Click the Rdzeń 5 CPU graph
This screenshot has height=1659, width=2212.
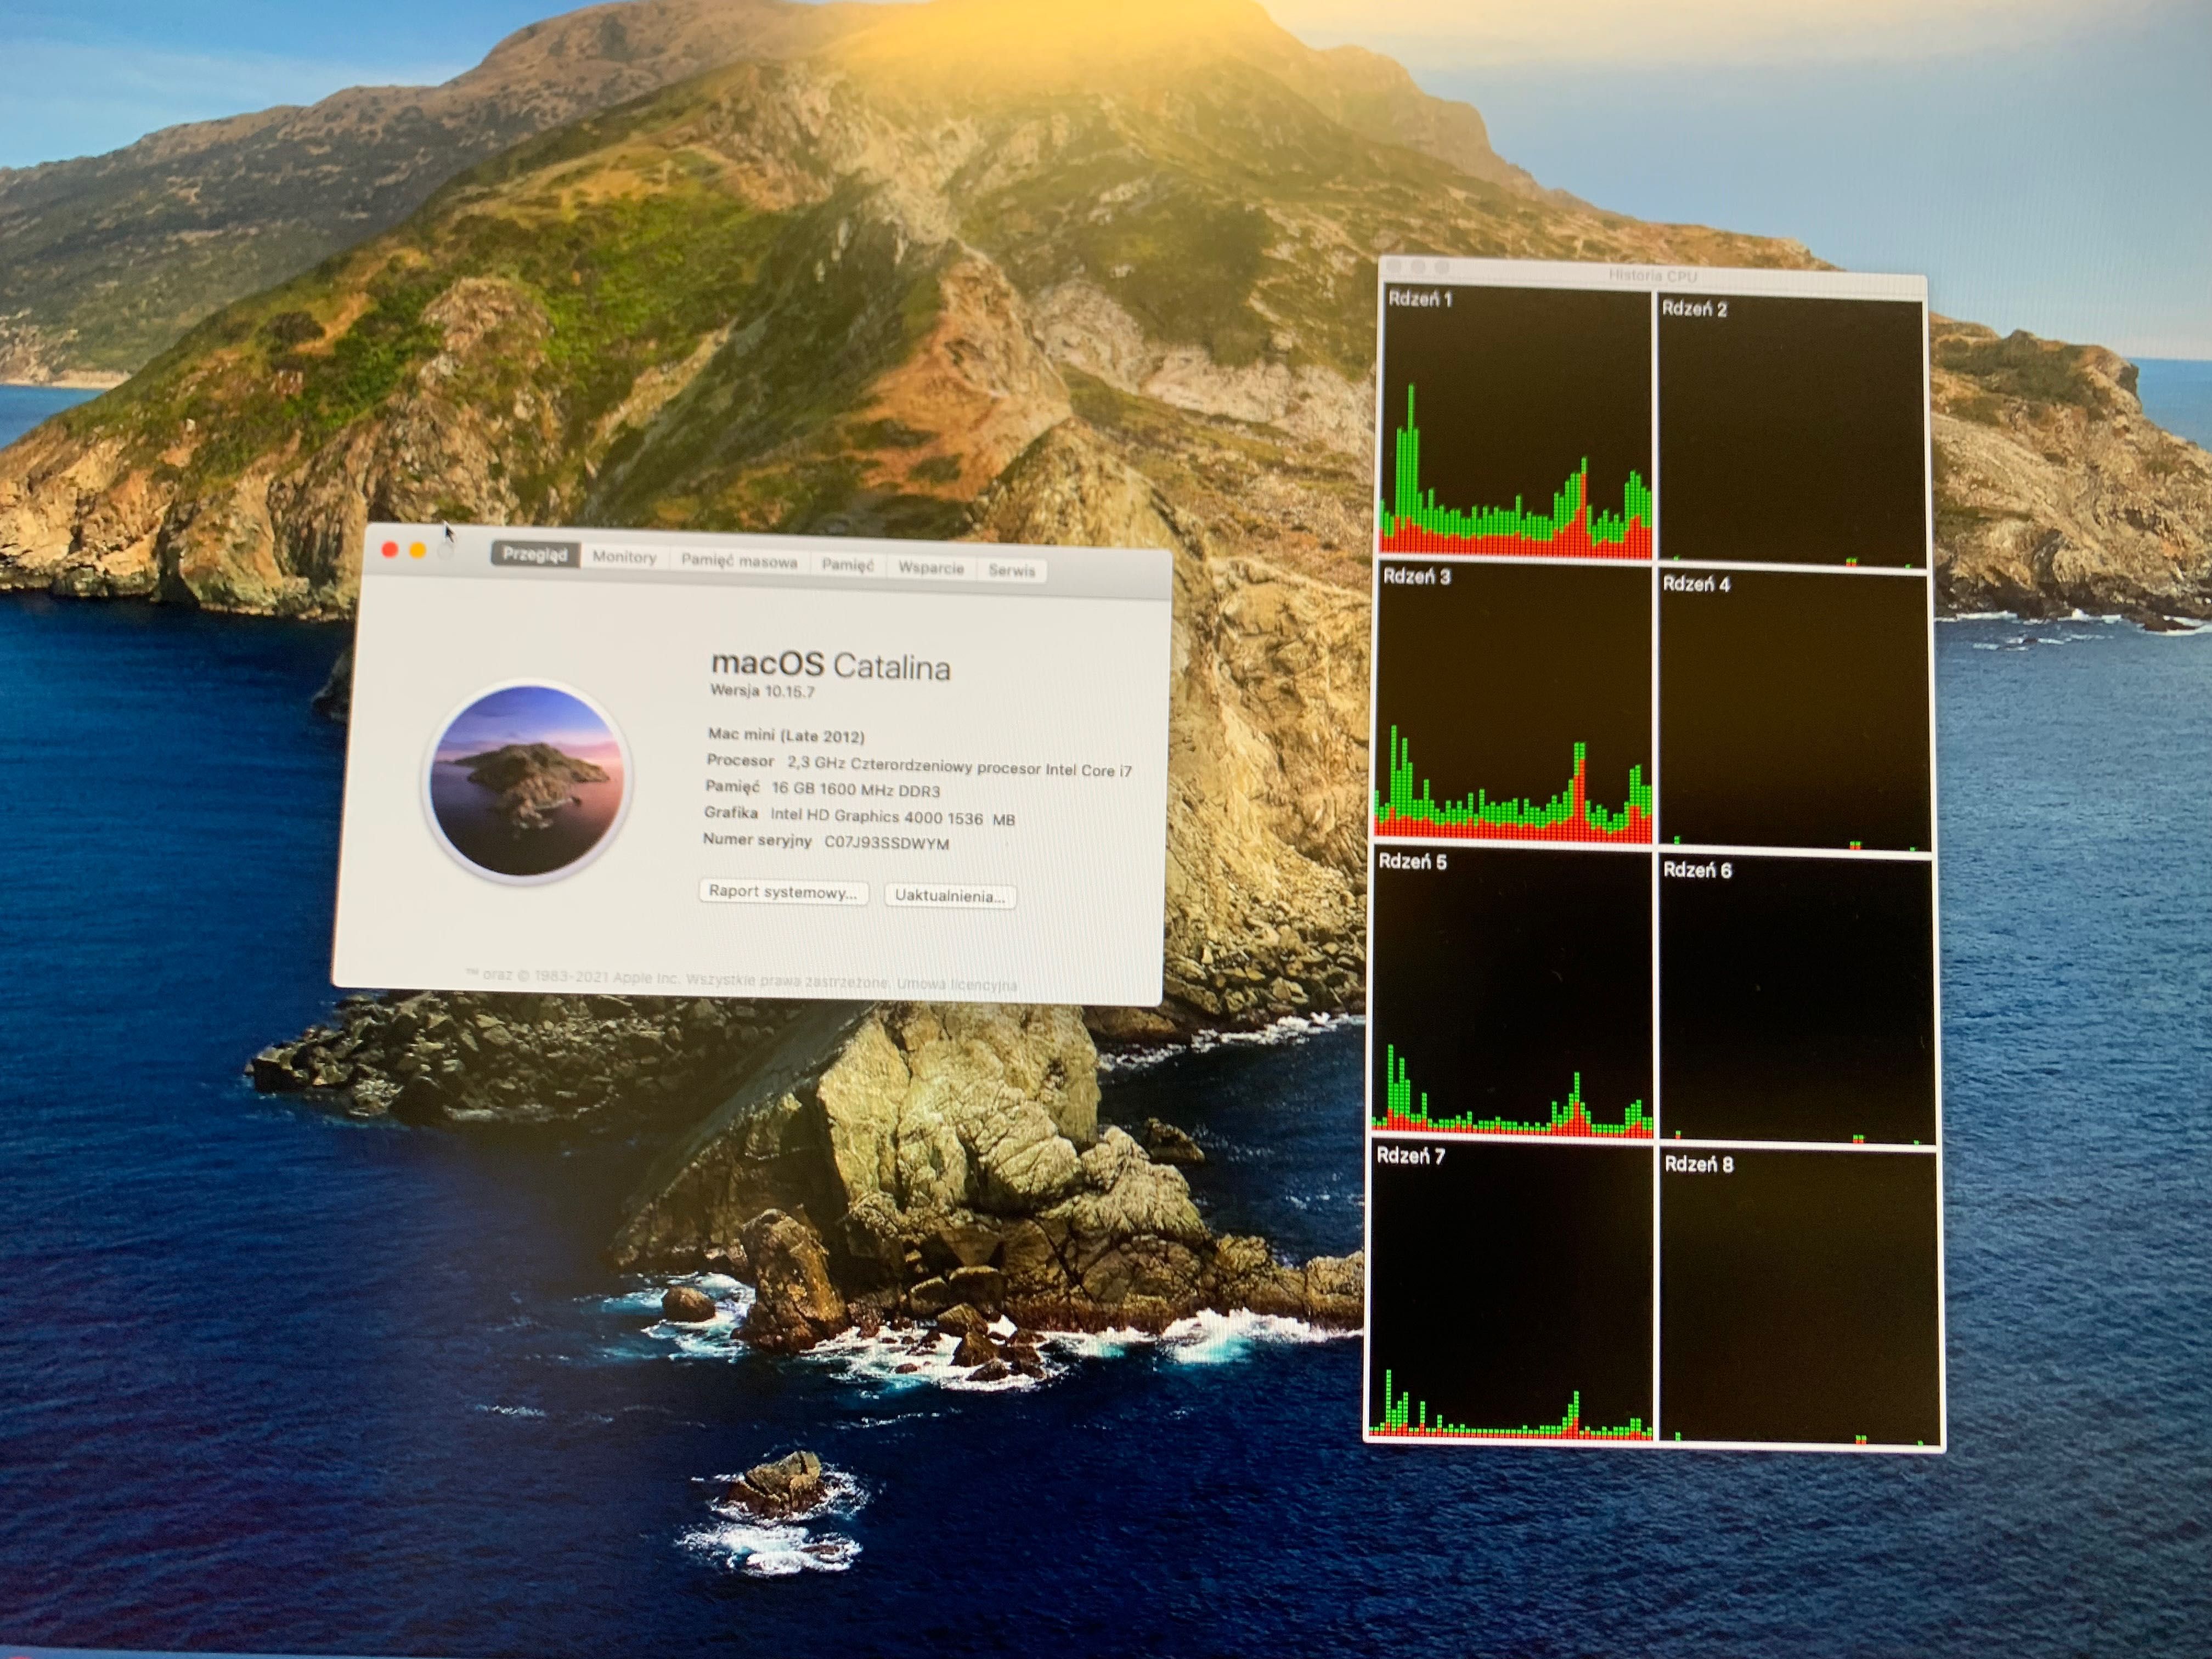point(1511,993)
